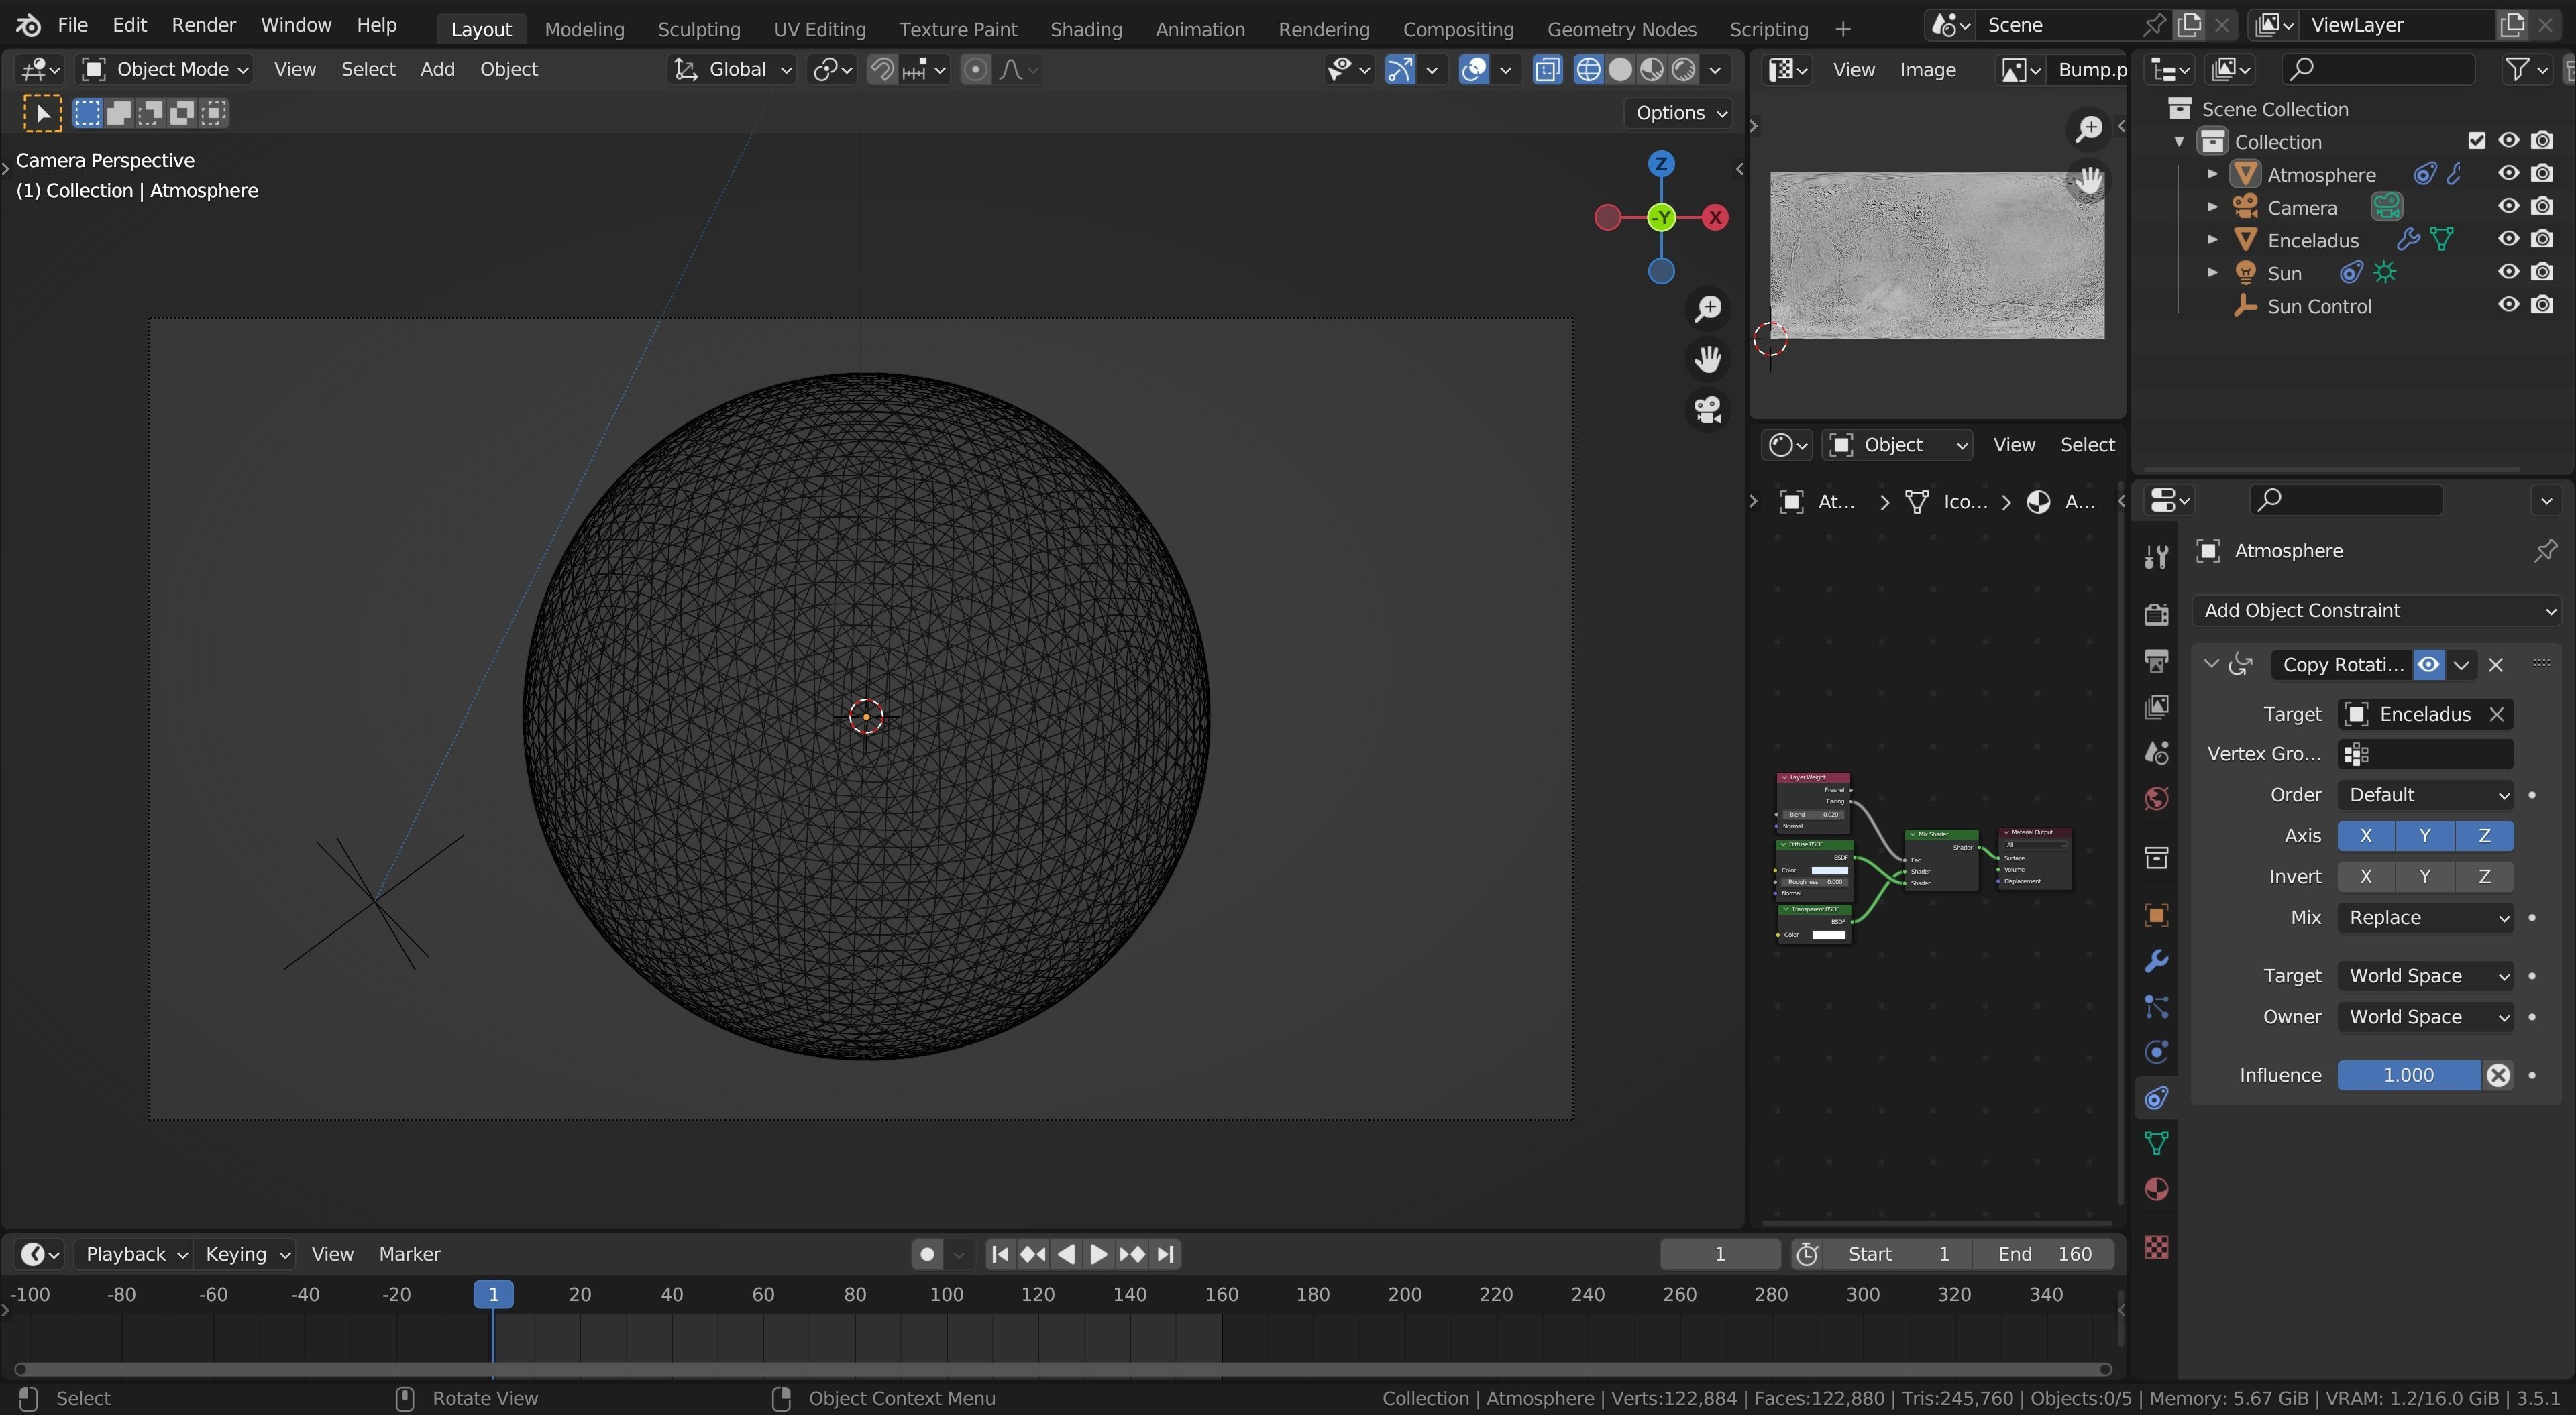Open the Owner World Space dropdown
2576x1415 pixels.
click(x=2425, y=1017)
